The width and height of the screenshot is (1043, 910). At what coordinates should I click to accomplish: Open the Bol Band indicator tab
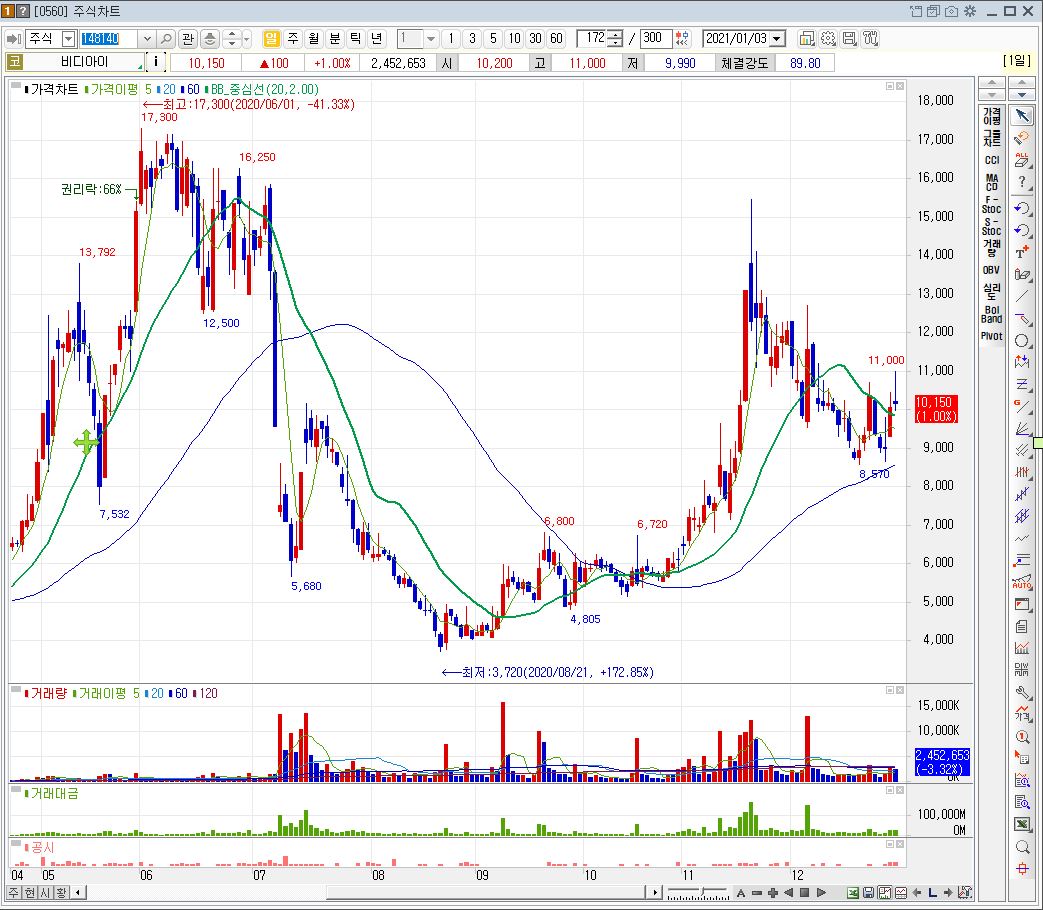click(992, 314)
